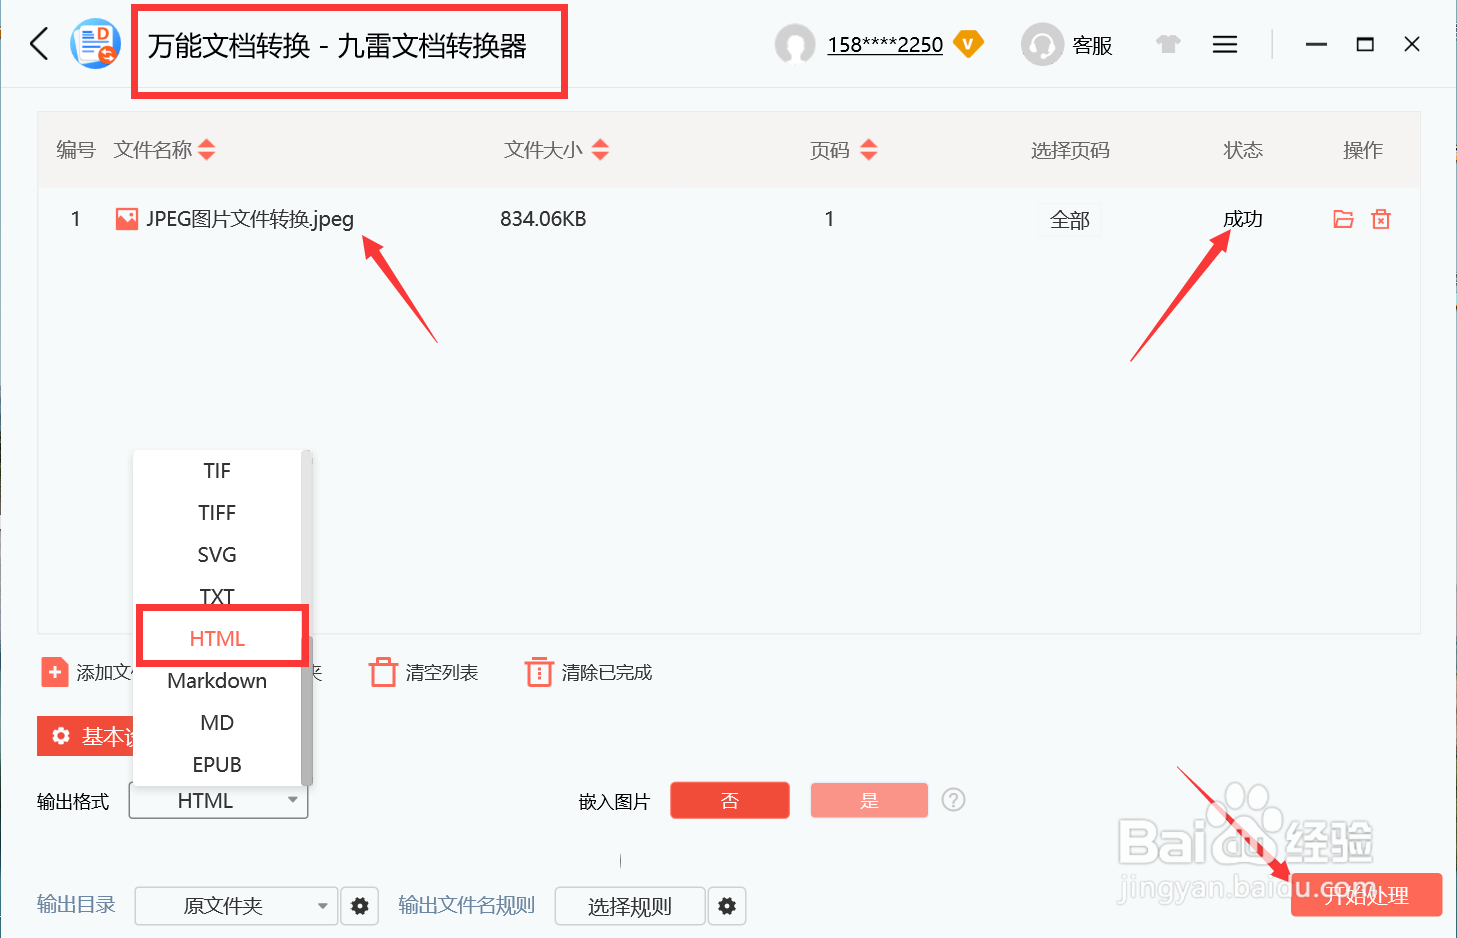Go back using the left arrow icon
The image size is (1457, 938).
point(39,44)
